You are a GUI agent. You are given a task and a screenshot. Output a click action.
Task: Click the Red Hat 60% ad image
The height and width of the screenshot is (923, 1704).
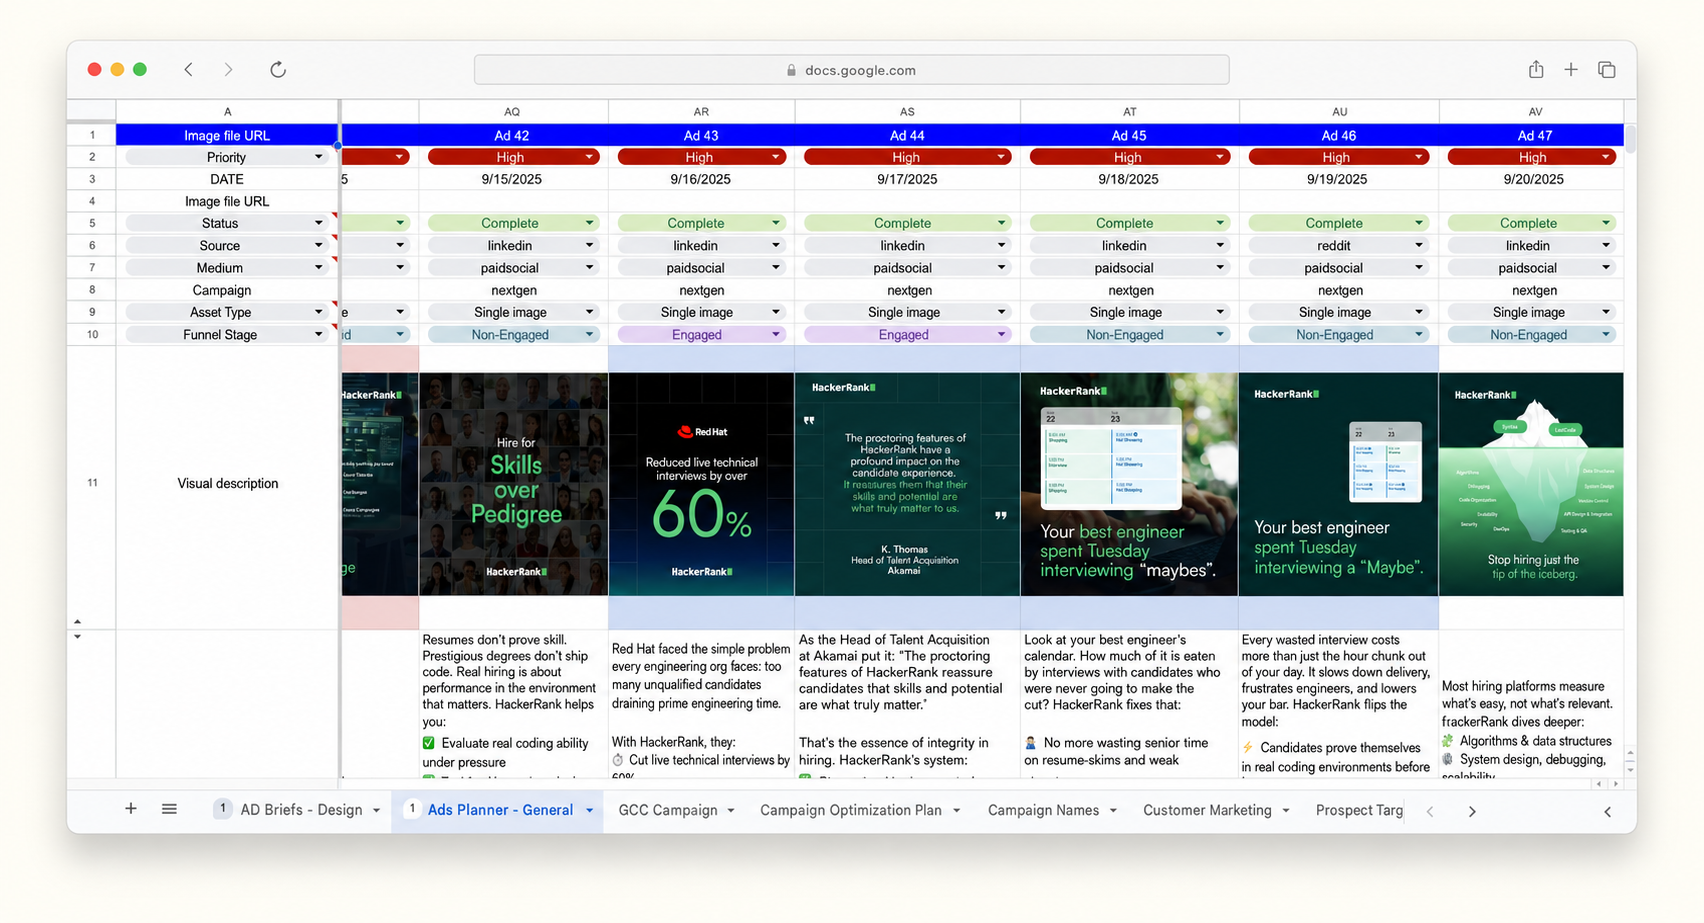click(x=702, y=484)
